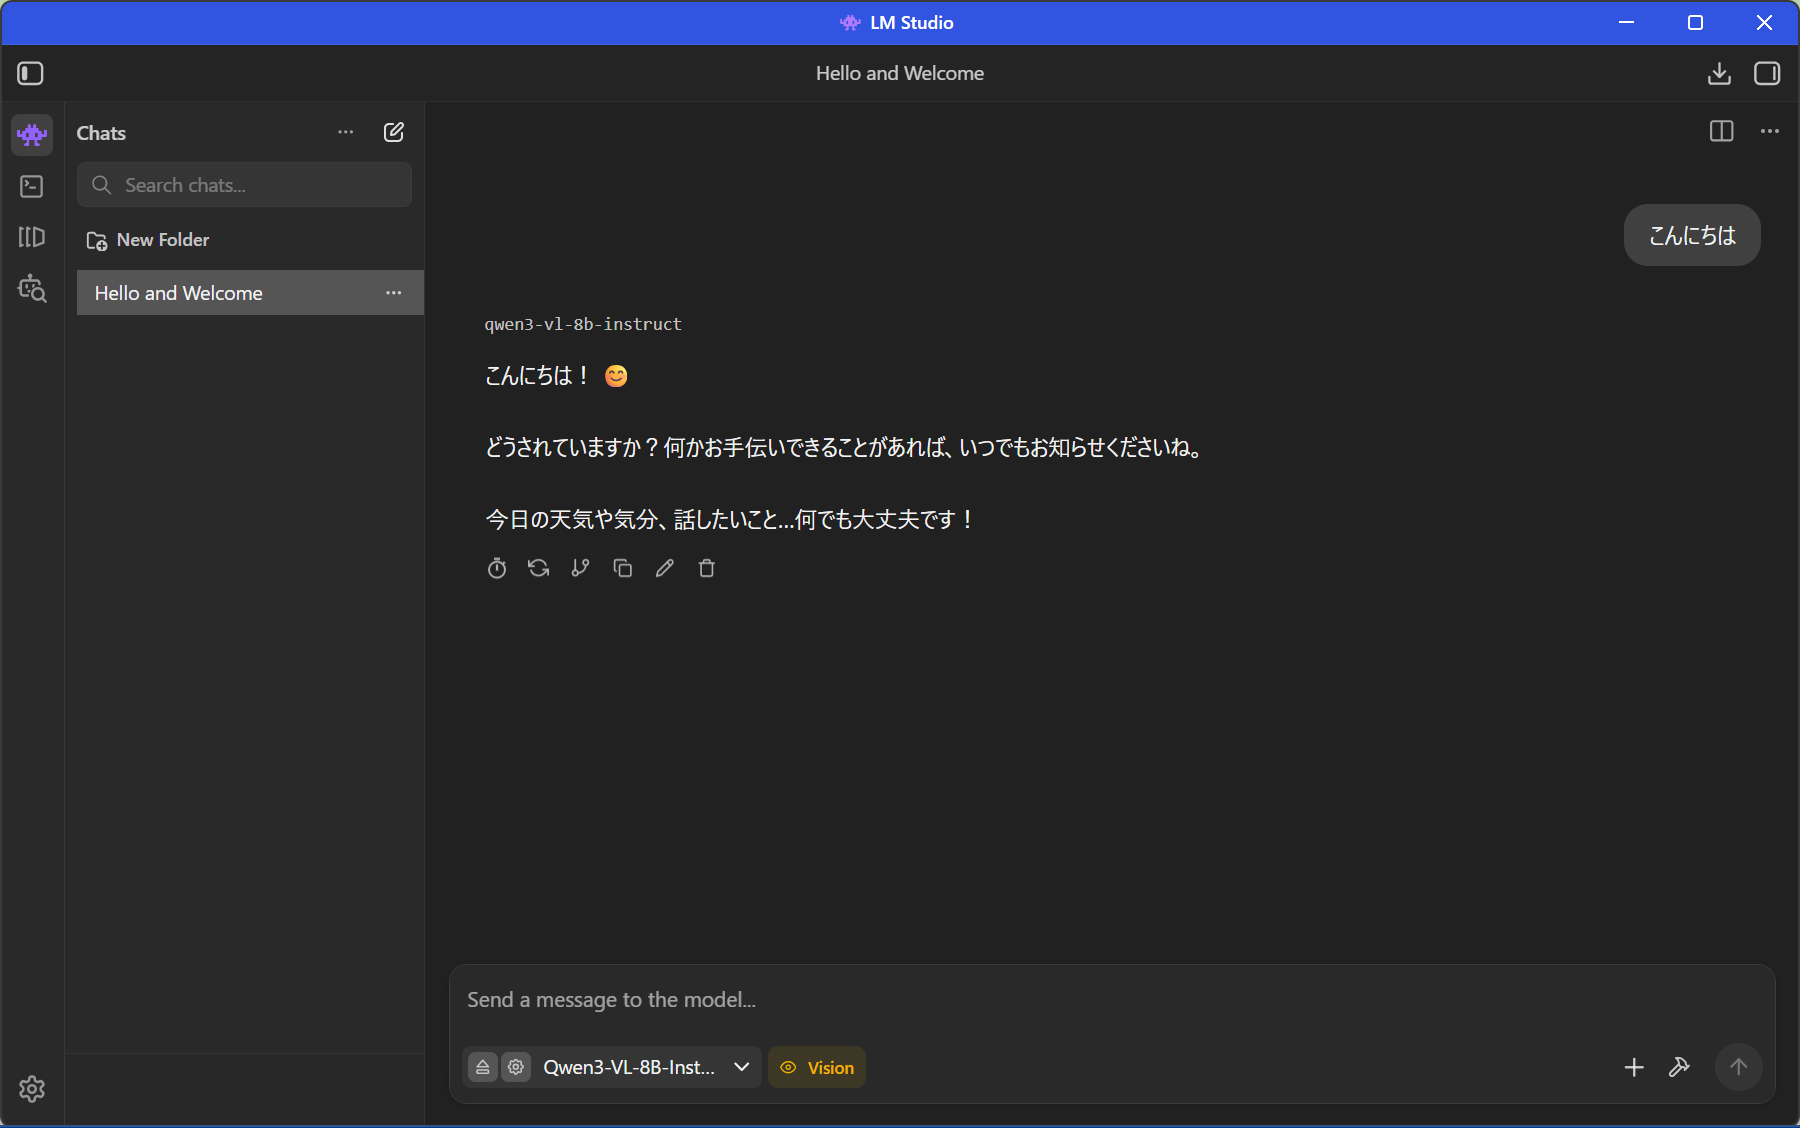Open options for Hello and Welcome chat
Image resolution: width=1800 pixels, height=1128 pixels.
[x=394, y=293]
